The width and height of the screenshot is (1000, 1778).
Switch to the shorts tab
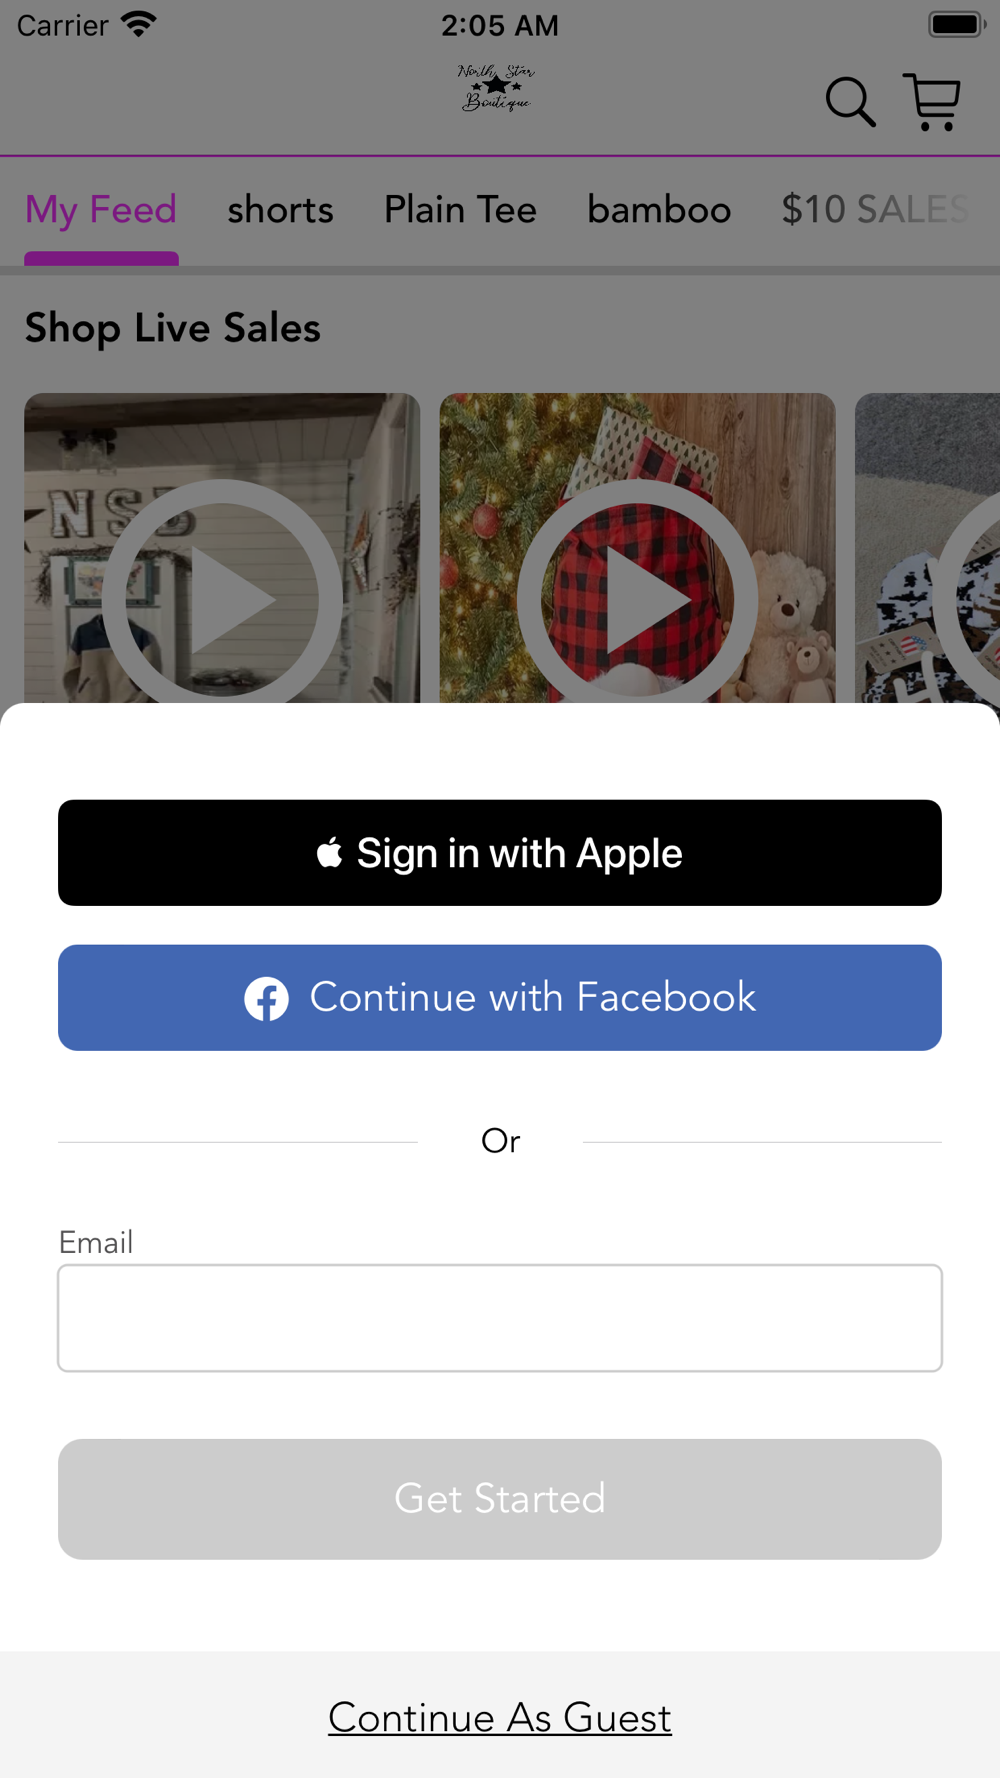[280, 210]
